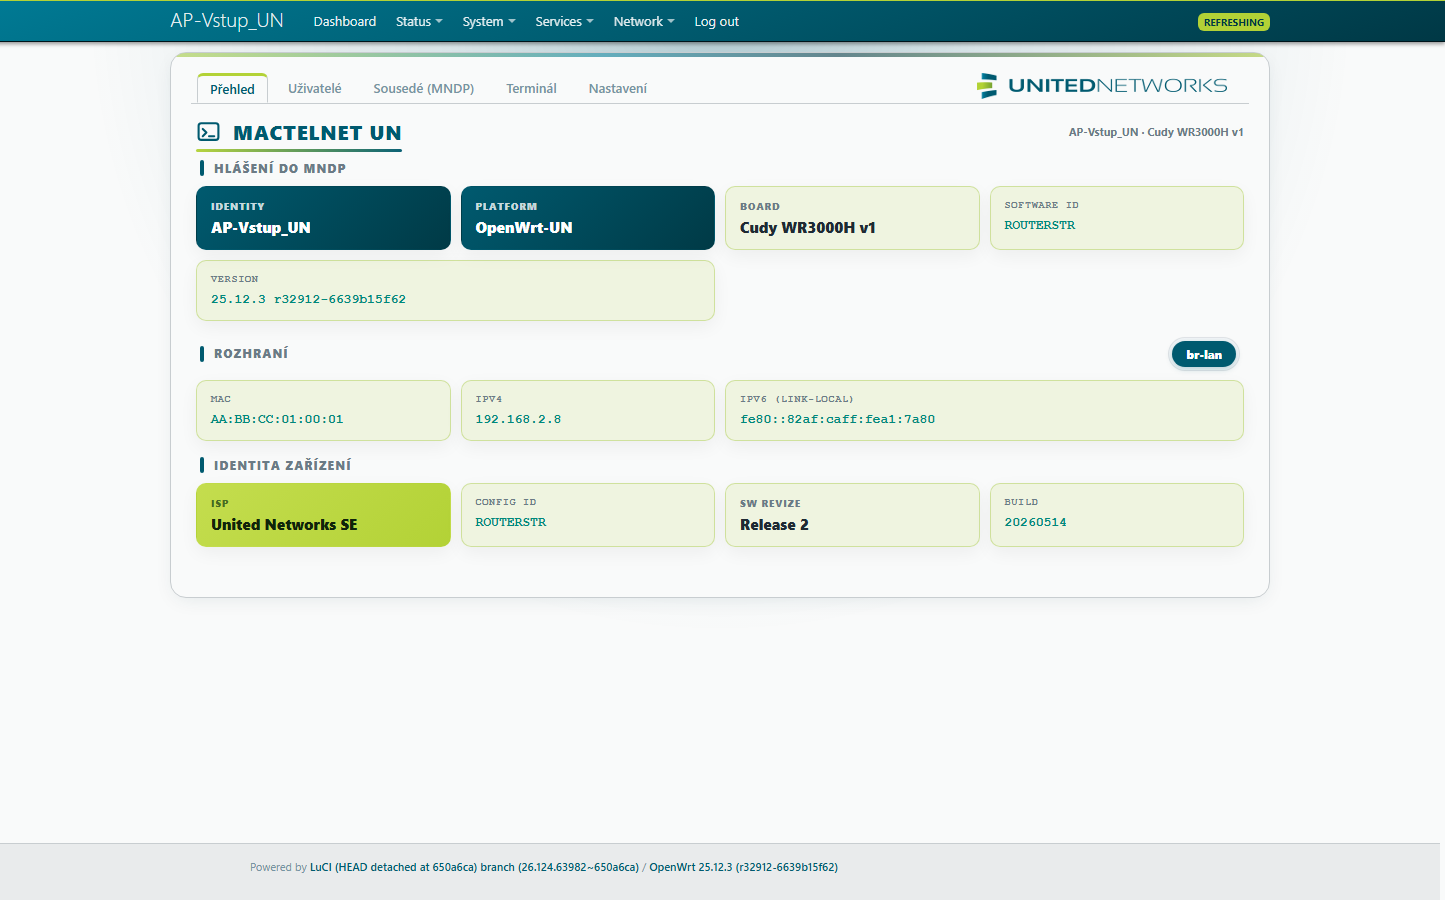1445x900 pixels.
Task: Click the AP-Vstup_UN · Cudy WR3000H v1 caption
Action: (1156, 132)
